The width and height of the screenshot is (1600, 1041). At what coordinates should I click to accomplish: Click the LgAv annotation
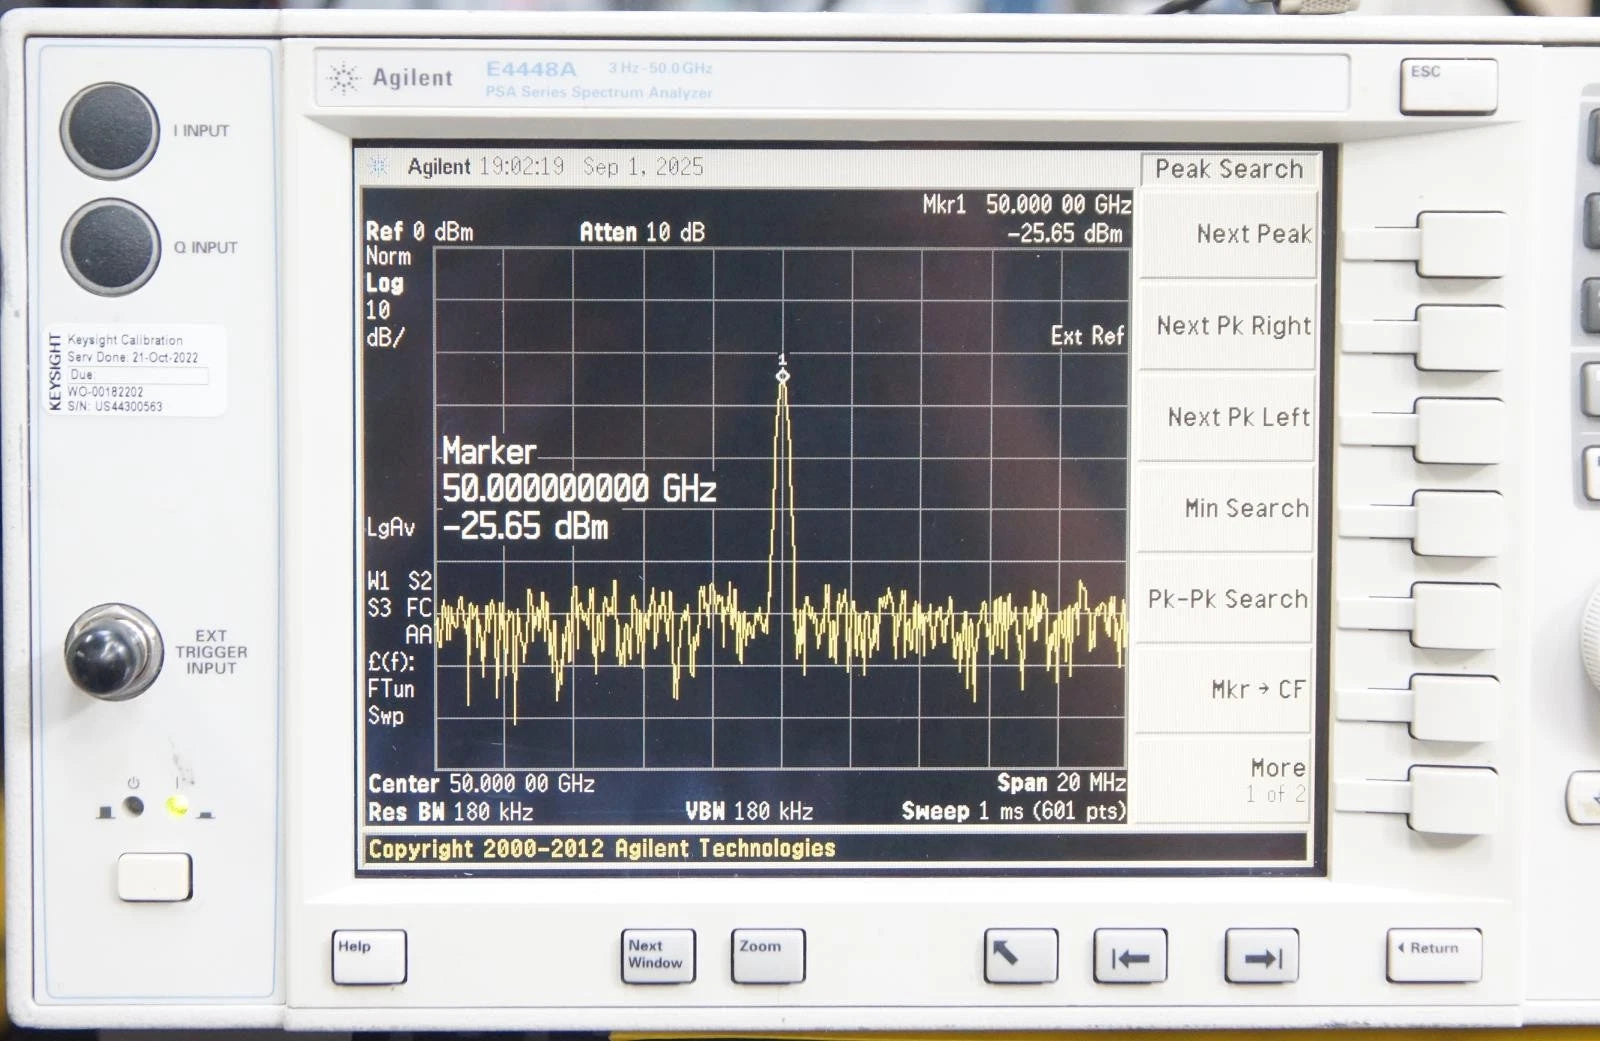(390, 528)
